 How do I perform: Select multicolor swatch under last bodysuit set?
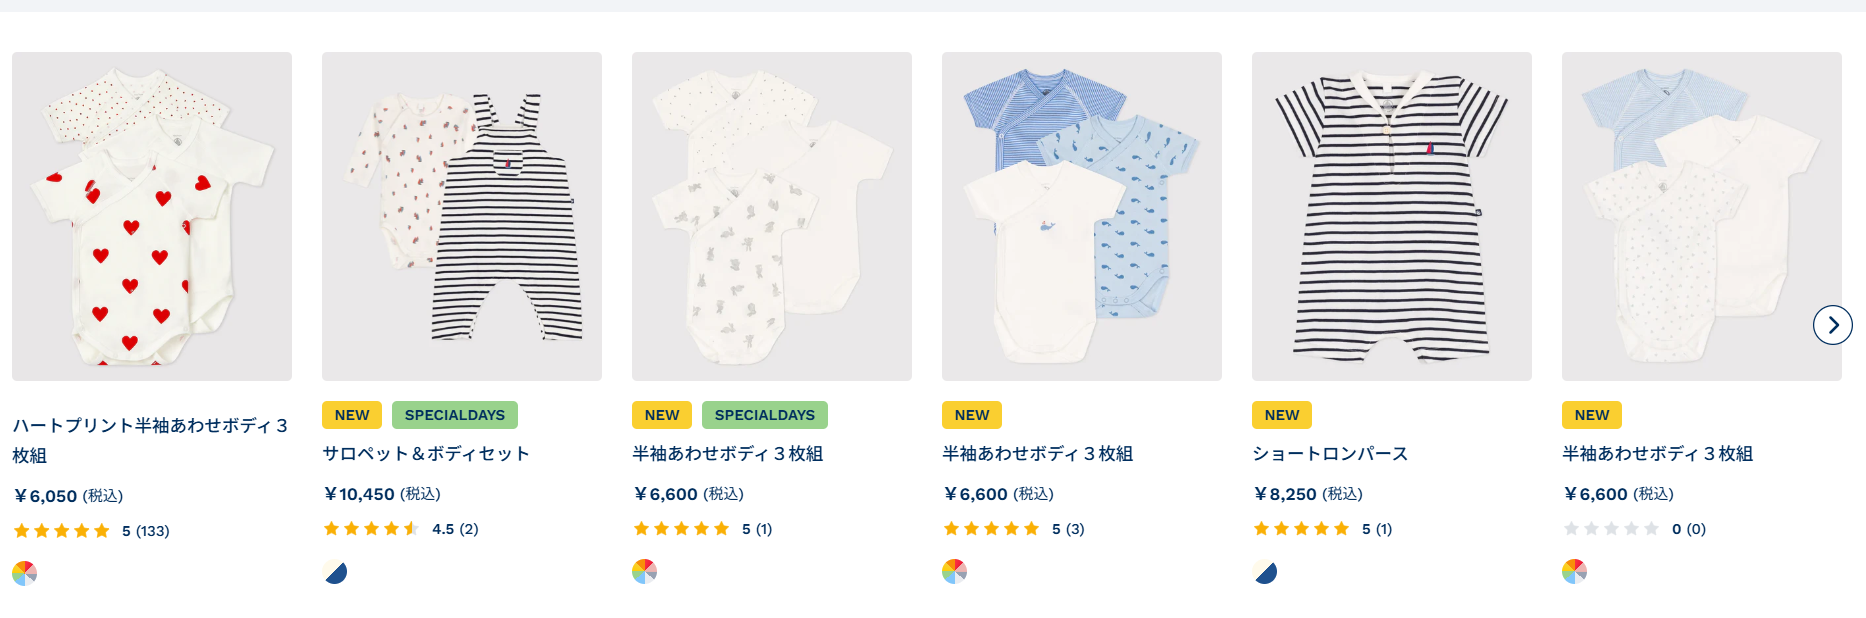point(1575,571)
